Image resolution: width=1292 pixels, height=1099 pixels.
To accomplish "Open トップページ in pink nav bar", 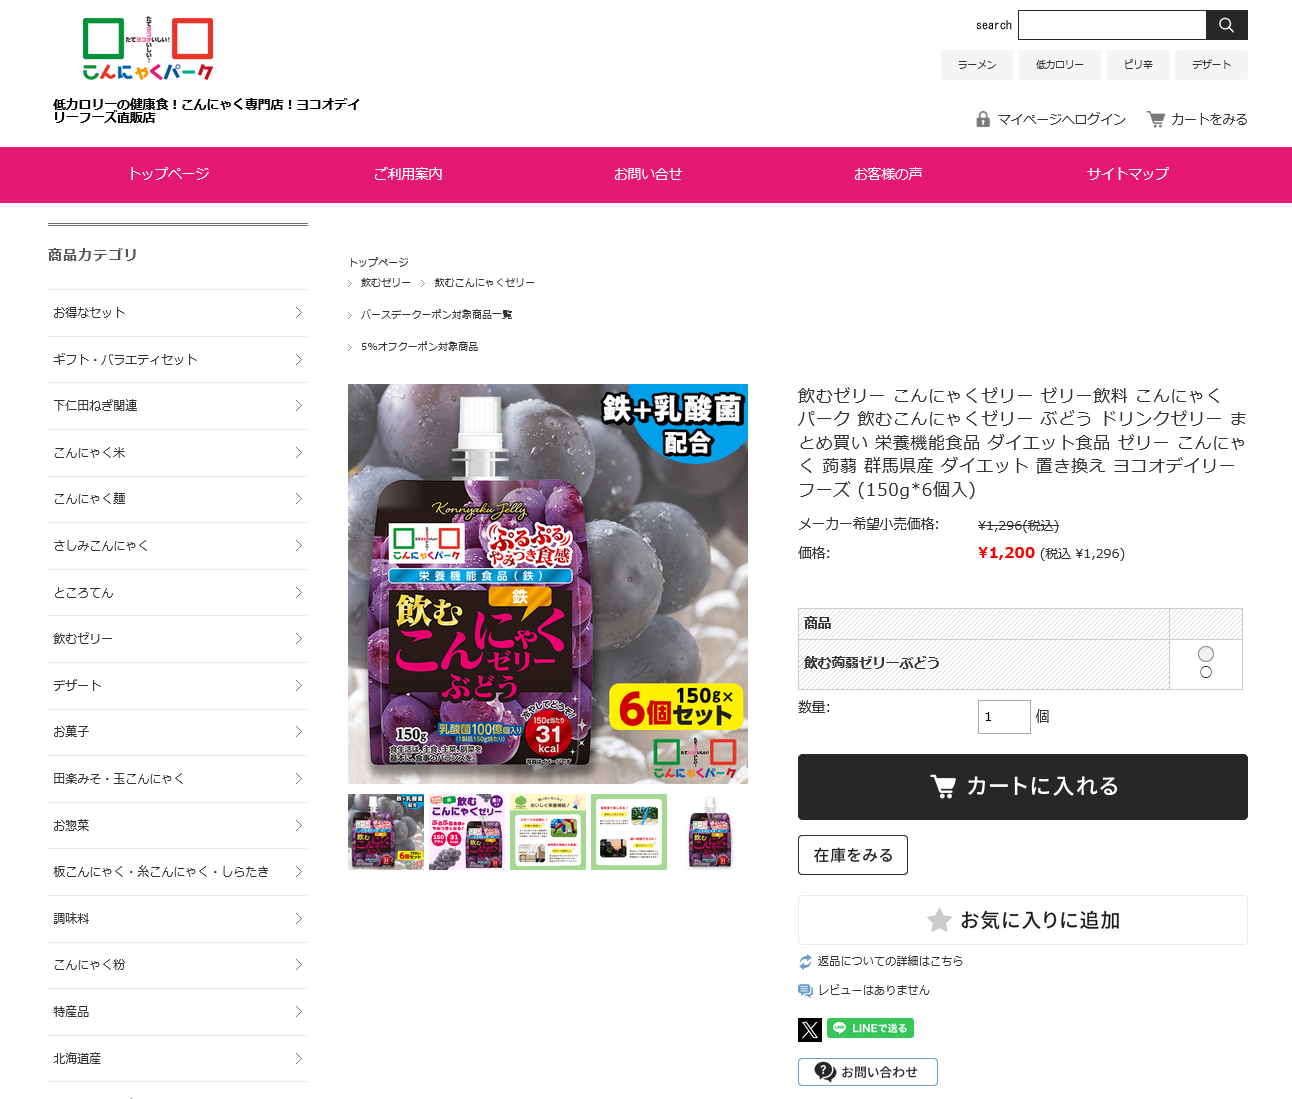I will pos(168,174).
